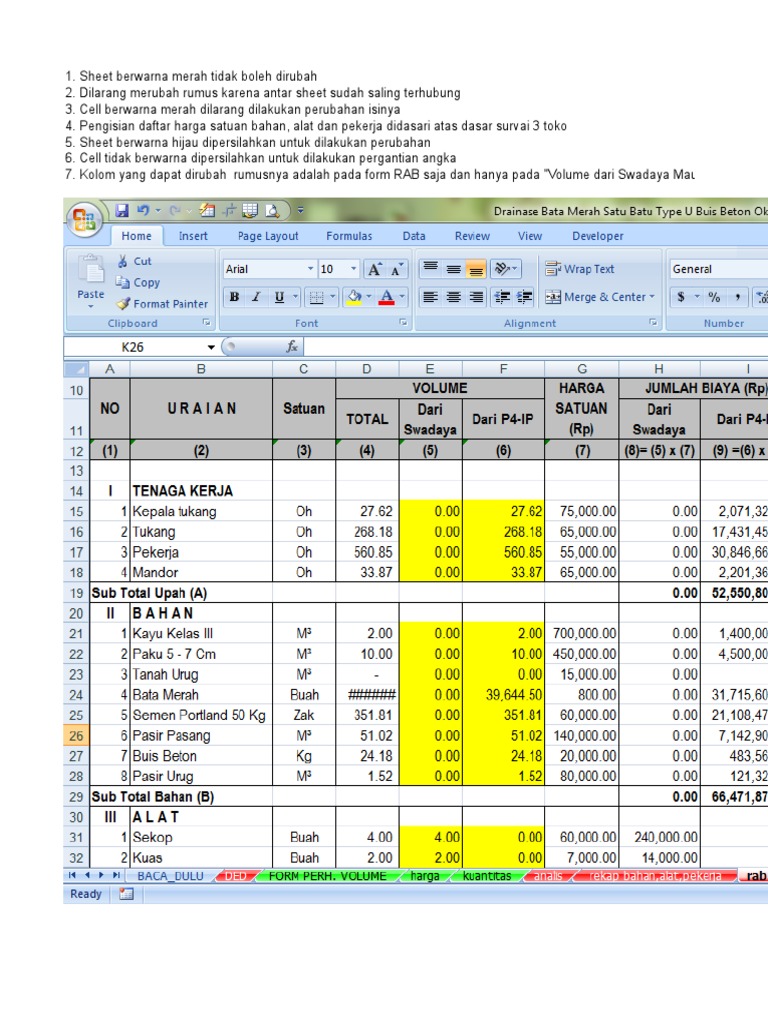The image size is (768, 1024).
Task: Save the workbook from Quick Access toolbar
Action: pyautogui.click(x=122, y=211)
